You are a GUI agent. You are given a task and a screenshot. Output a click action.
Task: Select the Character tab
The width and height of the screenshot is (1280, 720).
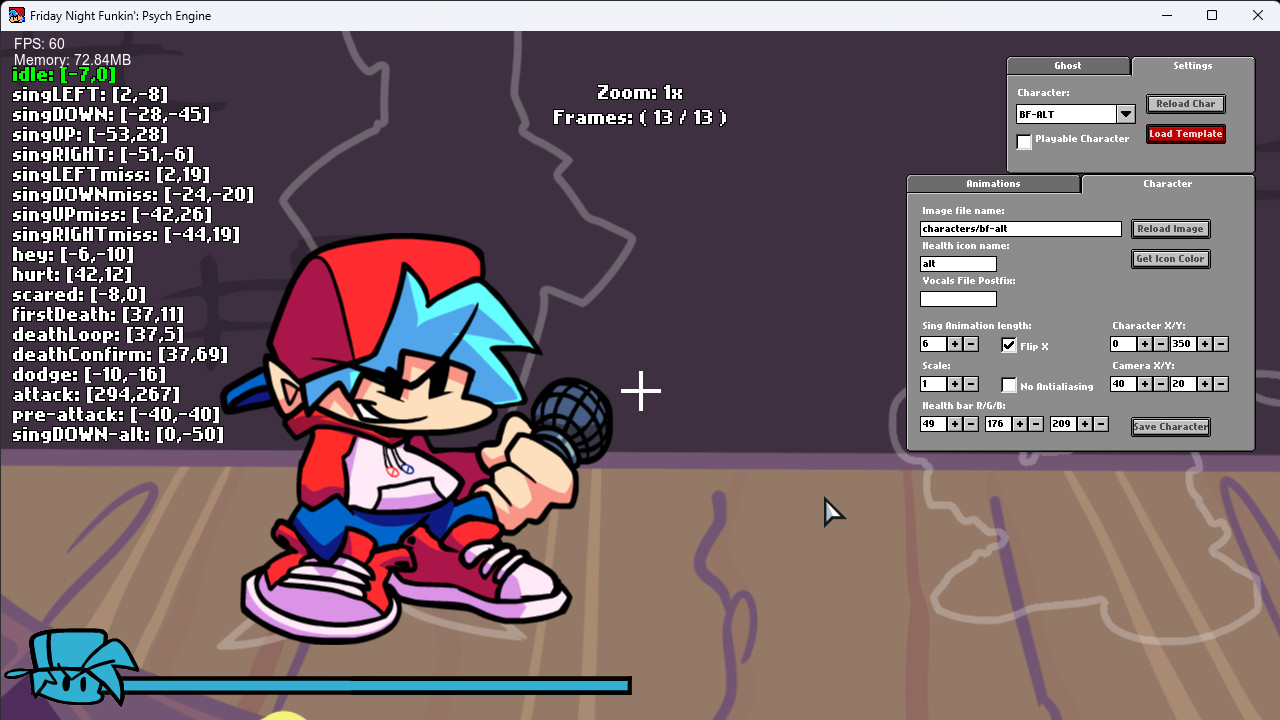pos(1167,184)
